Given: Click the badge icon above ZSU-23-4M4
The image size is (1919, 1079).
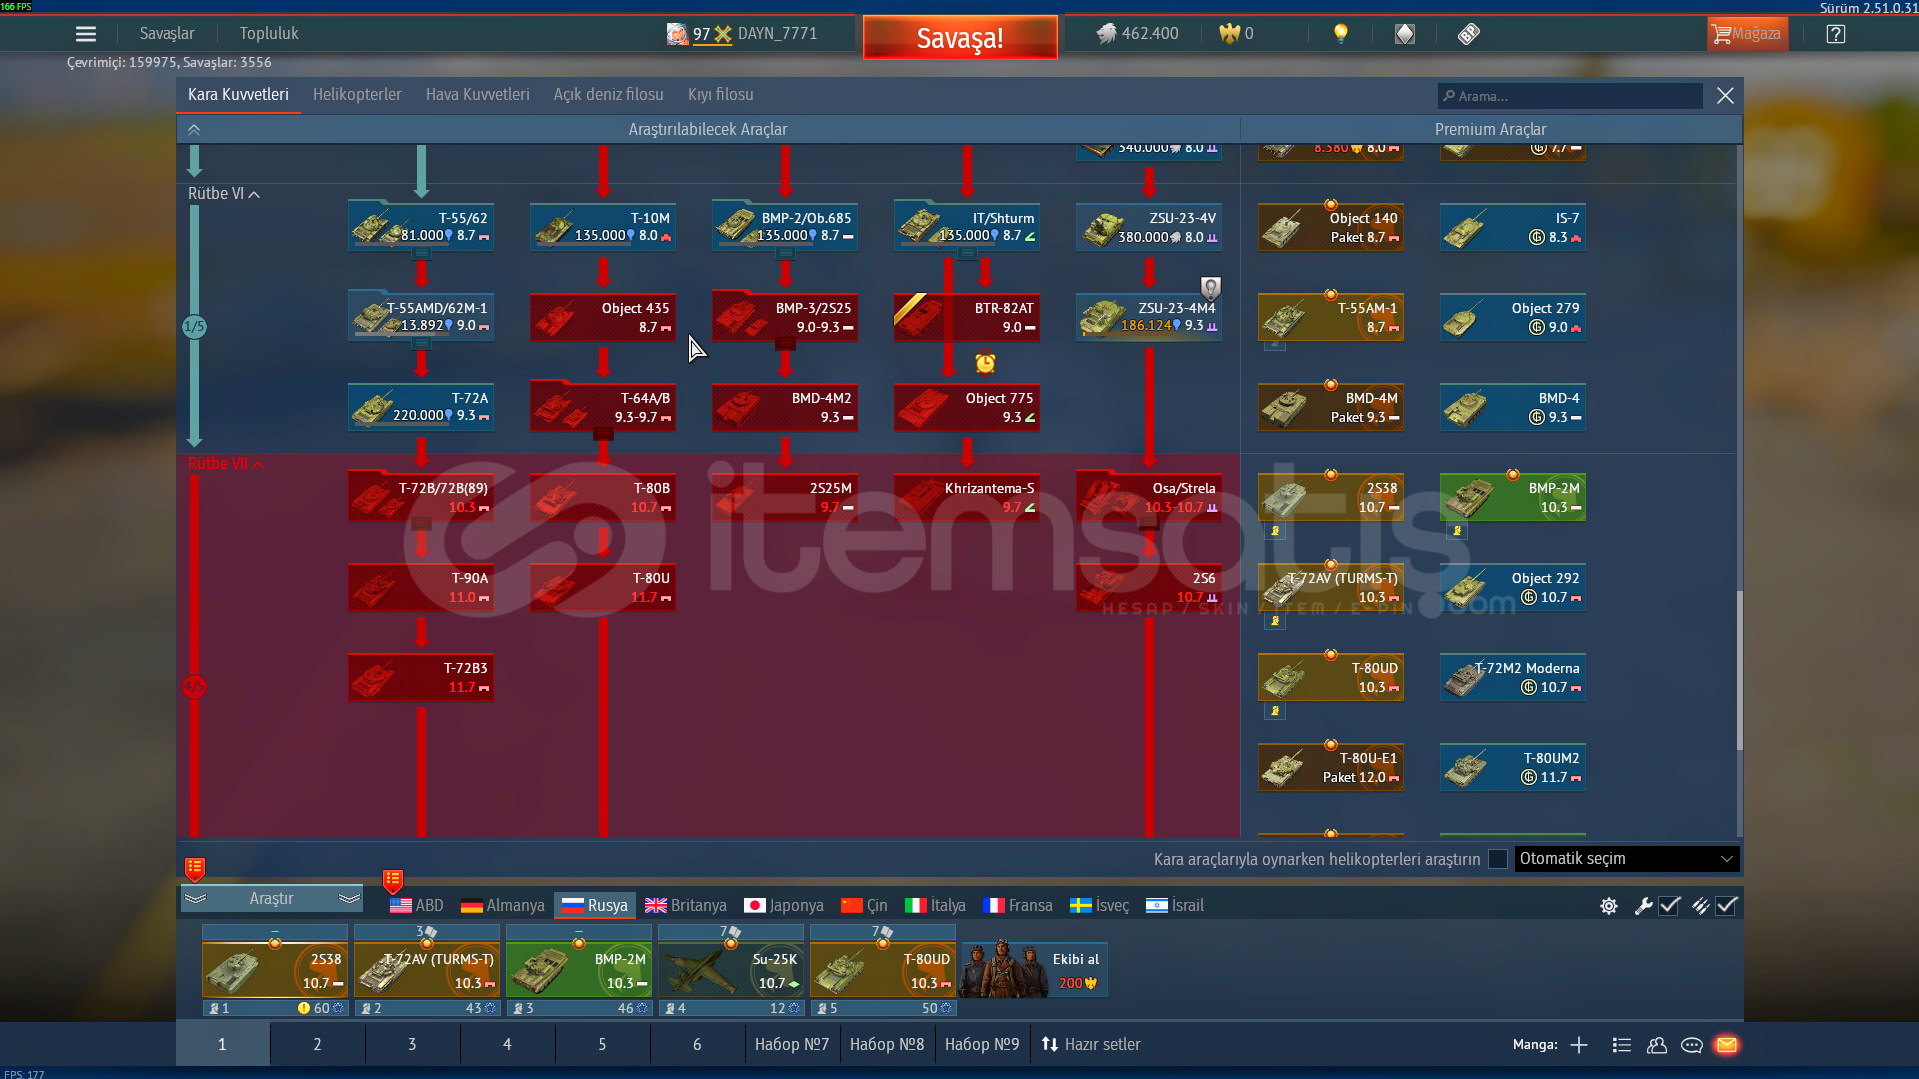Looking at the screenshot, I should click(1210, 289).
